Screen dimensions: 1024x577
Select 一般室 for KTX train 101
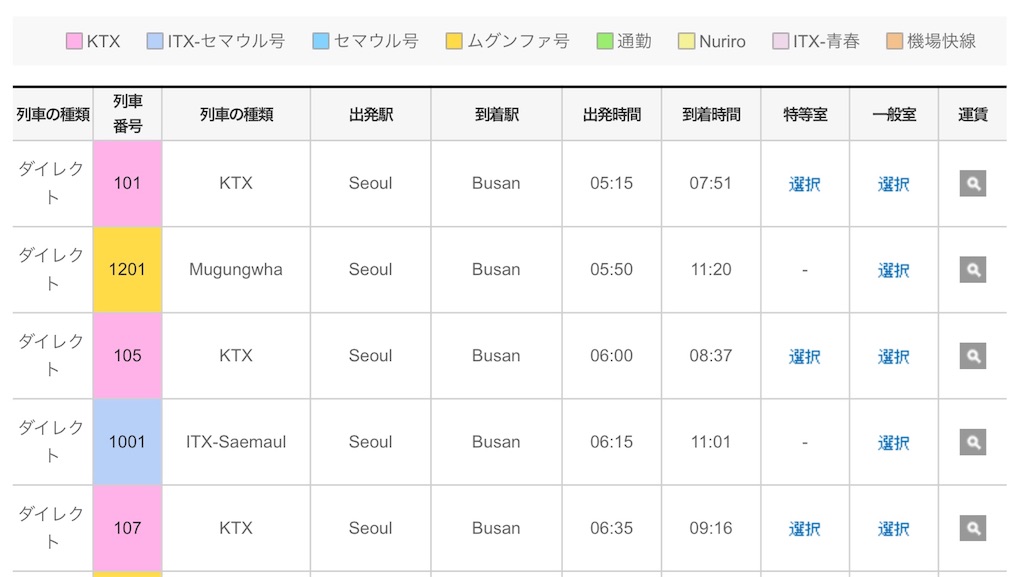(x=893, y=184)
